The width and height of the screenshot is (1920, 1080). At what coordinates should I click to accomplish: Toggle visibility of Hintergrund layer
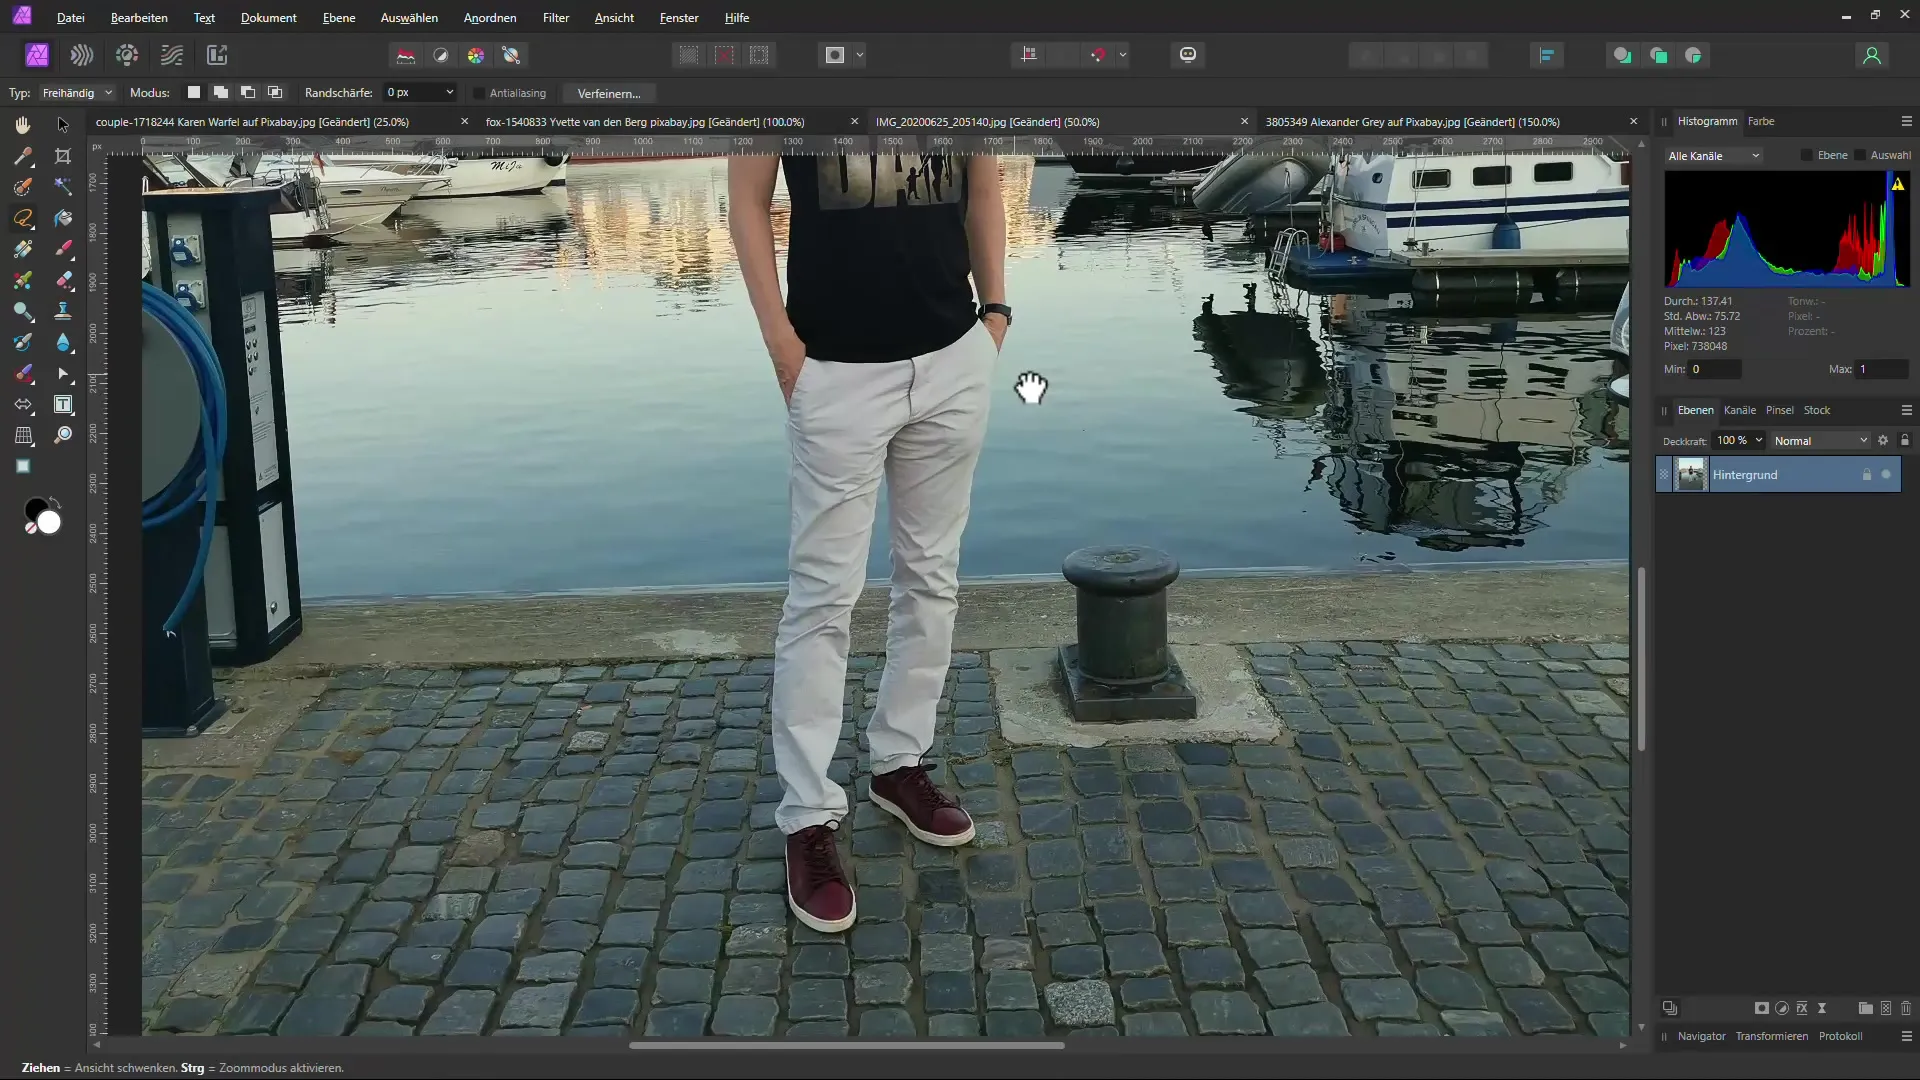pos(1886,475)
